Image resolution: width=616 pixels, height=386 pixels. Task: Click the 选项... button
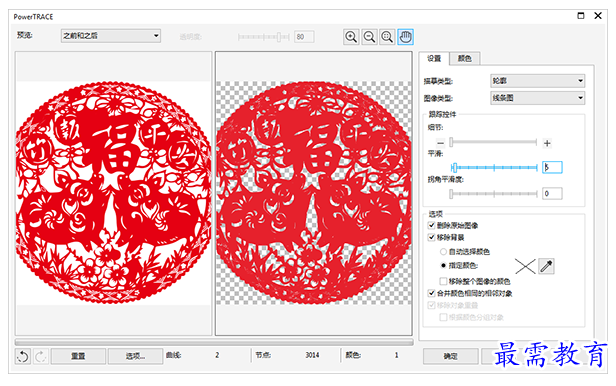(135, 357)
